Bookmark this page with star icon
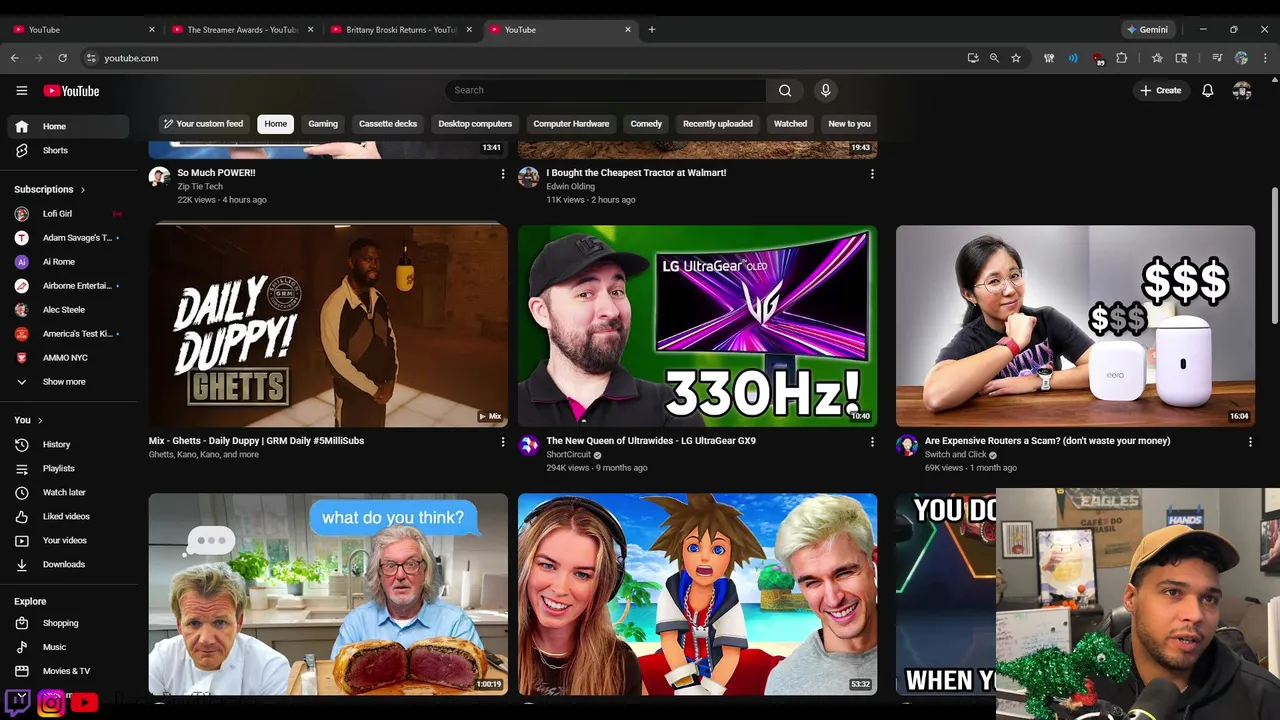 coord(1016,58)
